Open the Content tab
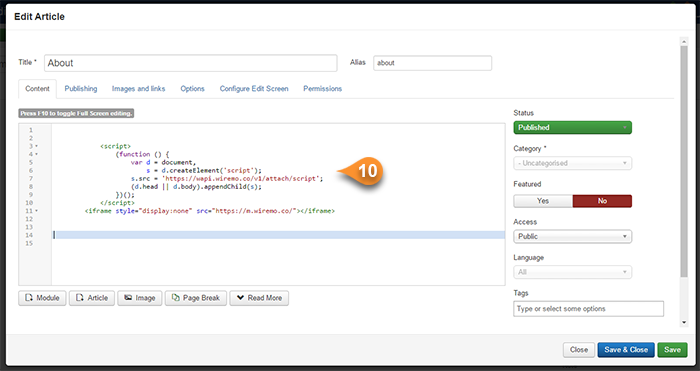The height and width of the screenshot is (371, 700). tap(38, 89)
